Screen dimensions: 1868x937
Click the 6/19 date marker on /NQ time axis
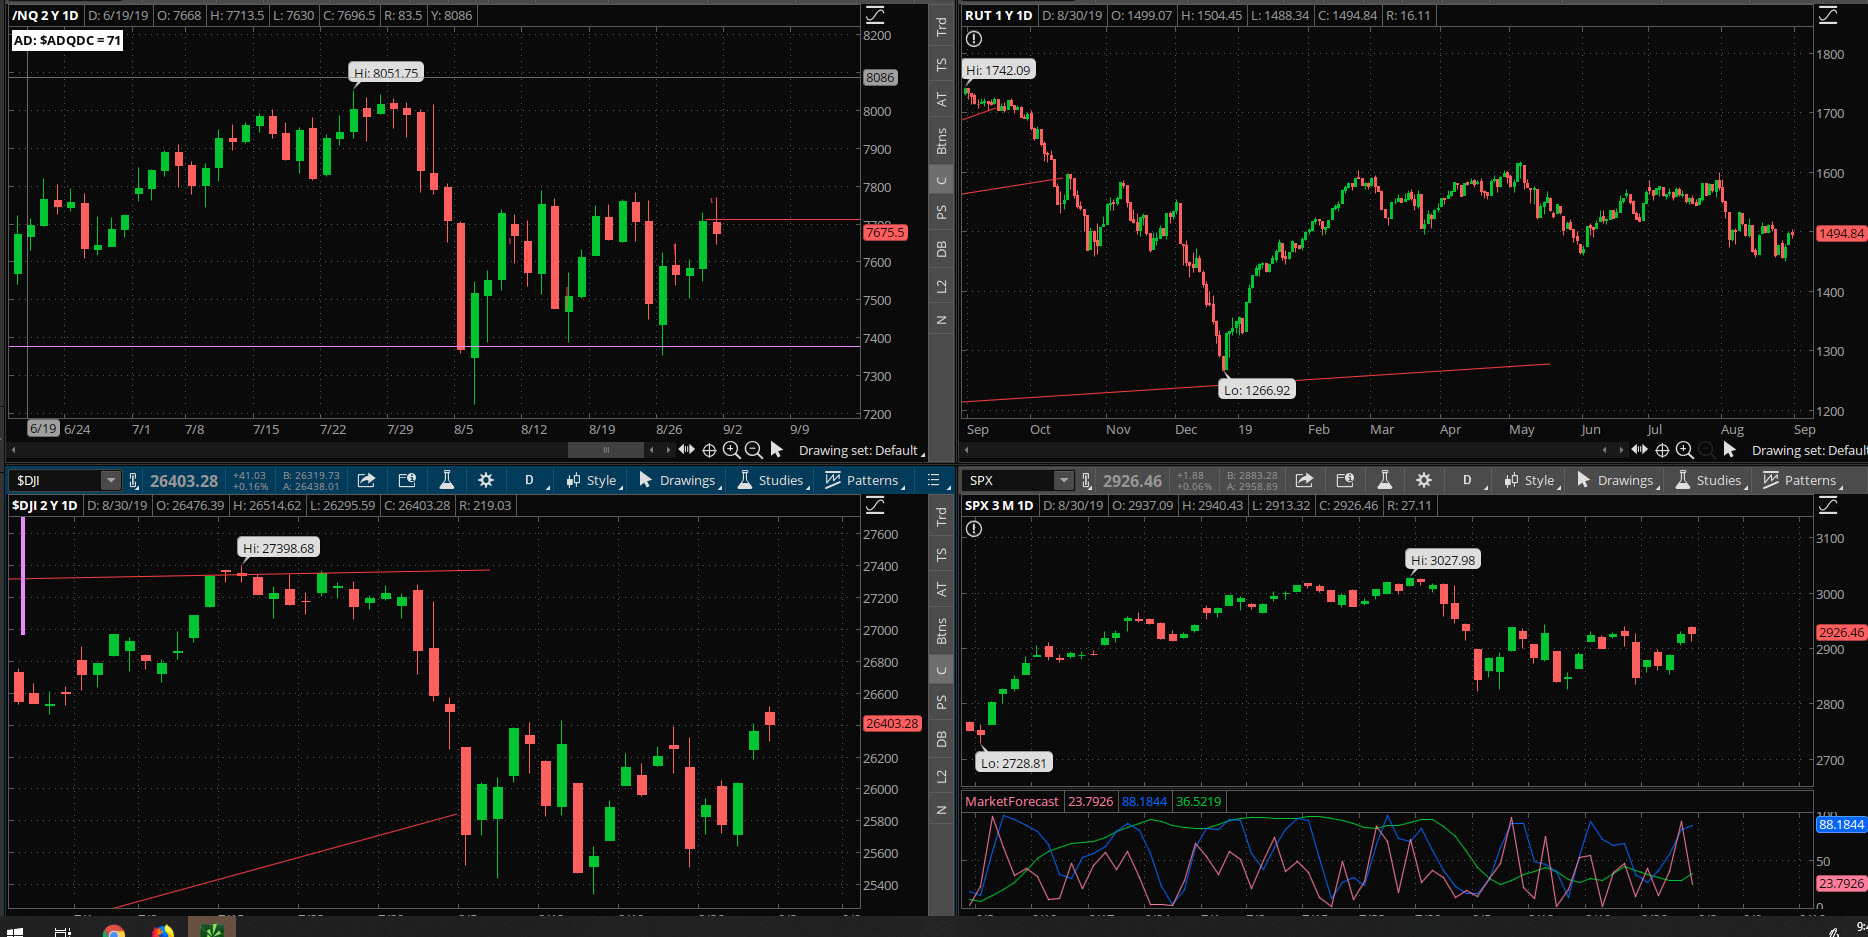43,428
